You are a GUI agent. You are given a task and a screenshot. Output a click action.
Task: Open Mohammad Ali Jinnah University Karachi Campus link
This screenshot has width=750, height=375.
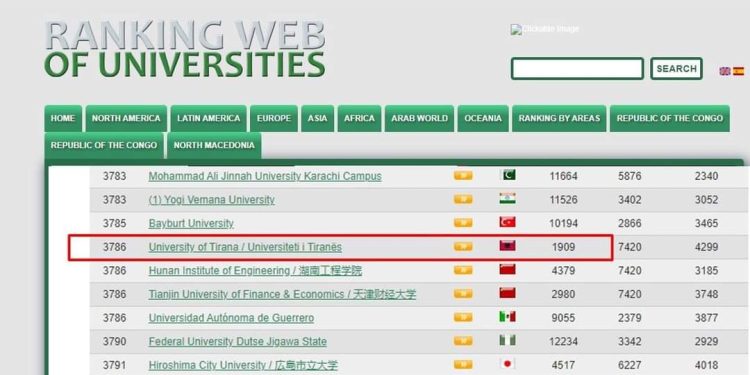point(265,176)
